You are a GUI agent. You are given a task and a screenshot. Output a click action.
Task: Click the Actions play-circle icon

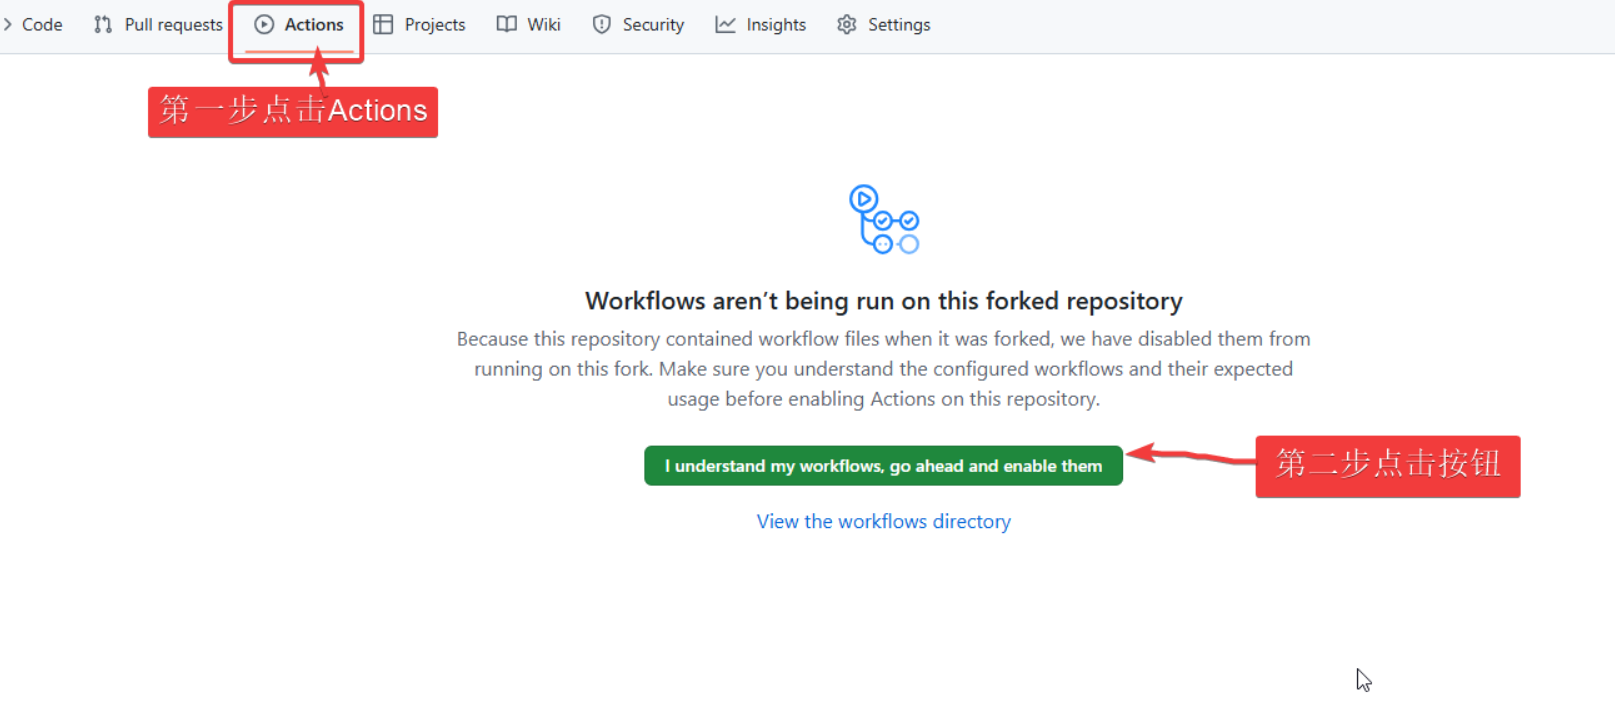[264, 25]
